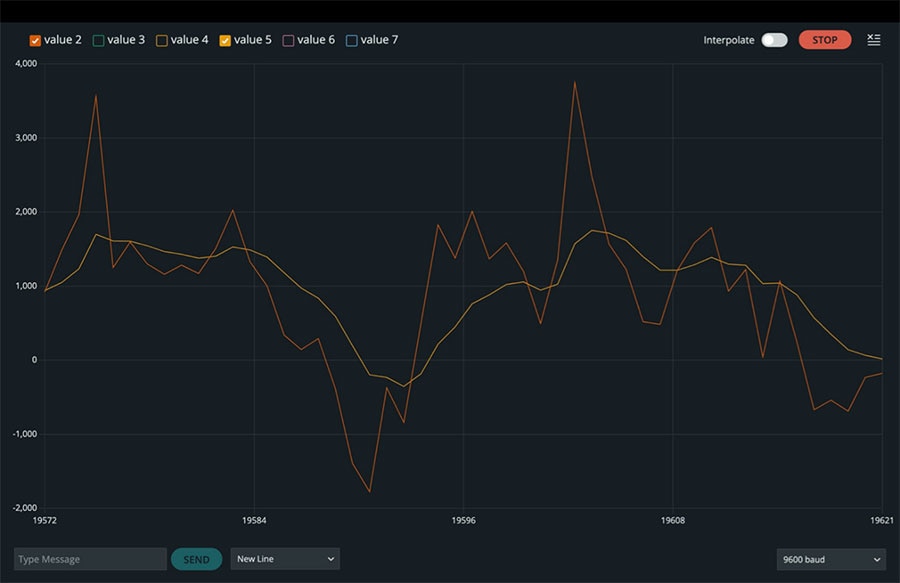
Task: Select the 19596 x-axis label
Action: [462, 521]
